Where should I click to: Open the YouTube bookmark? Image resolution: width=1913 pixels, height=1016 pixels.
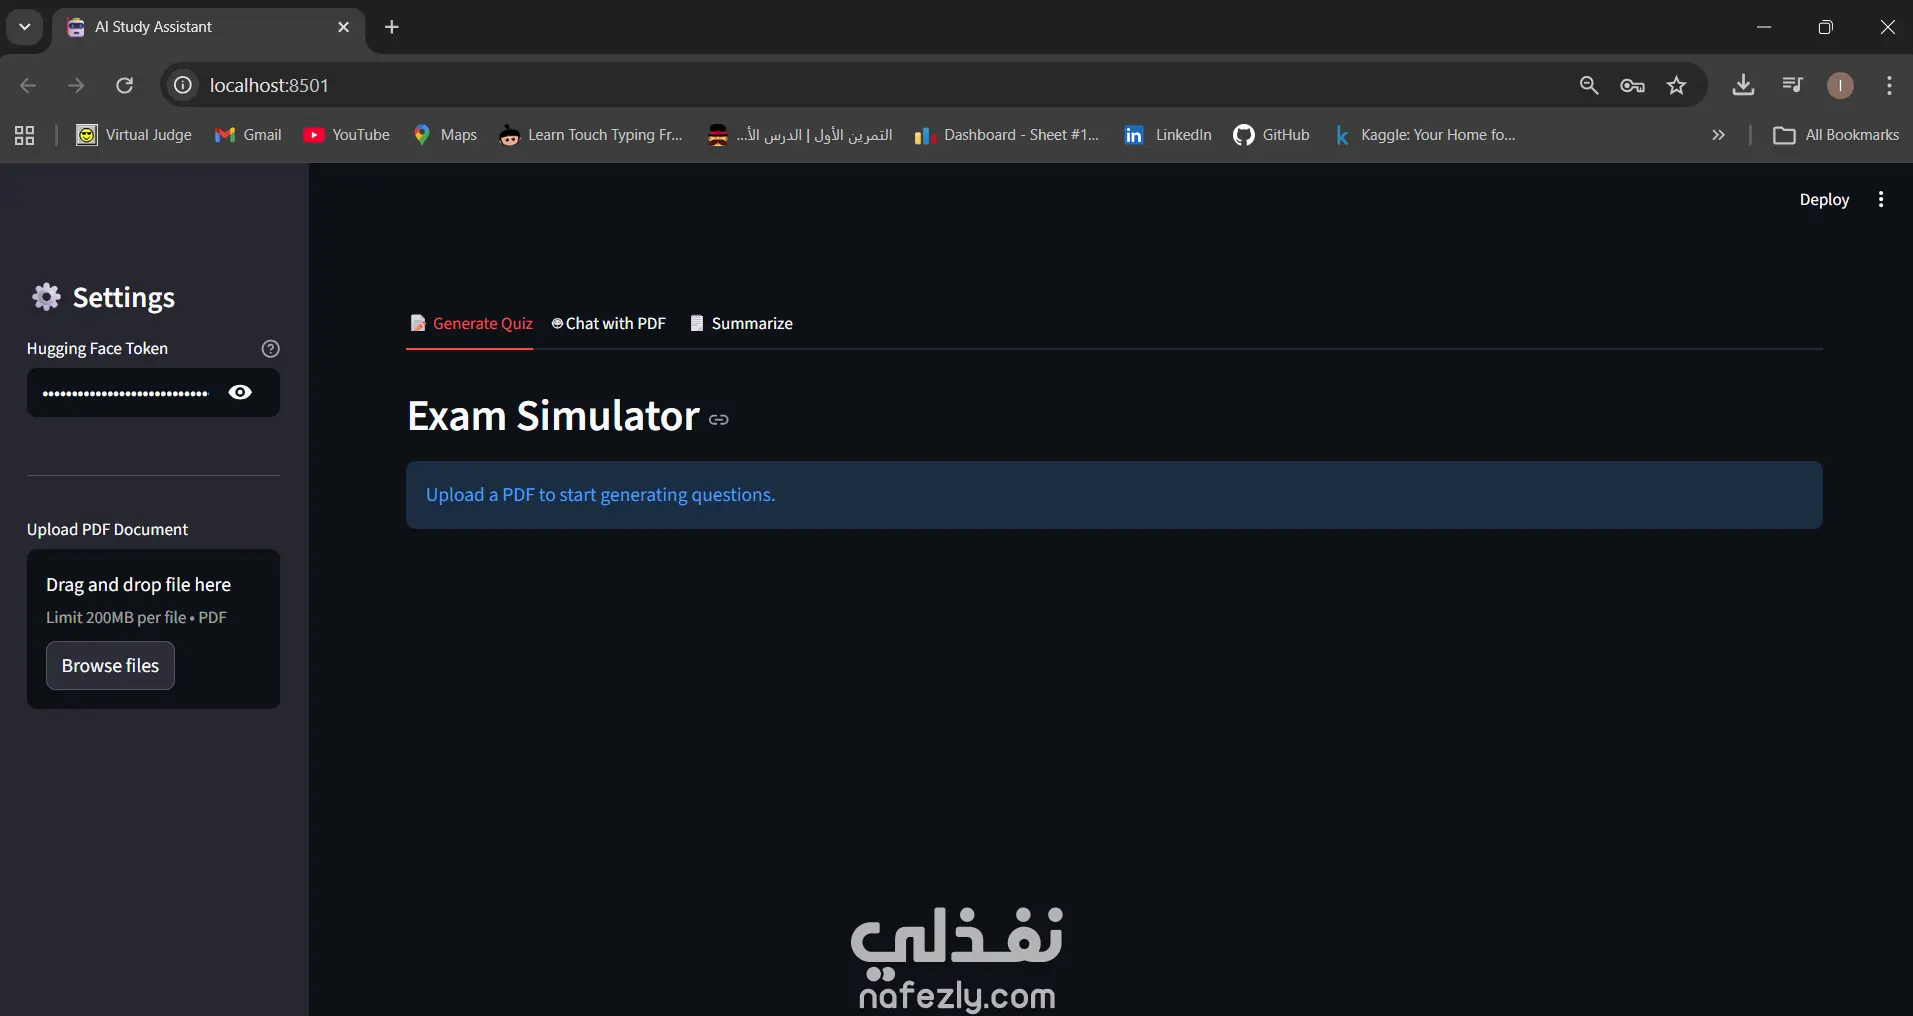pyautogui.click(x=346, y=135)
